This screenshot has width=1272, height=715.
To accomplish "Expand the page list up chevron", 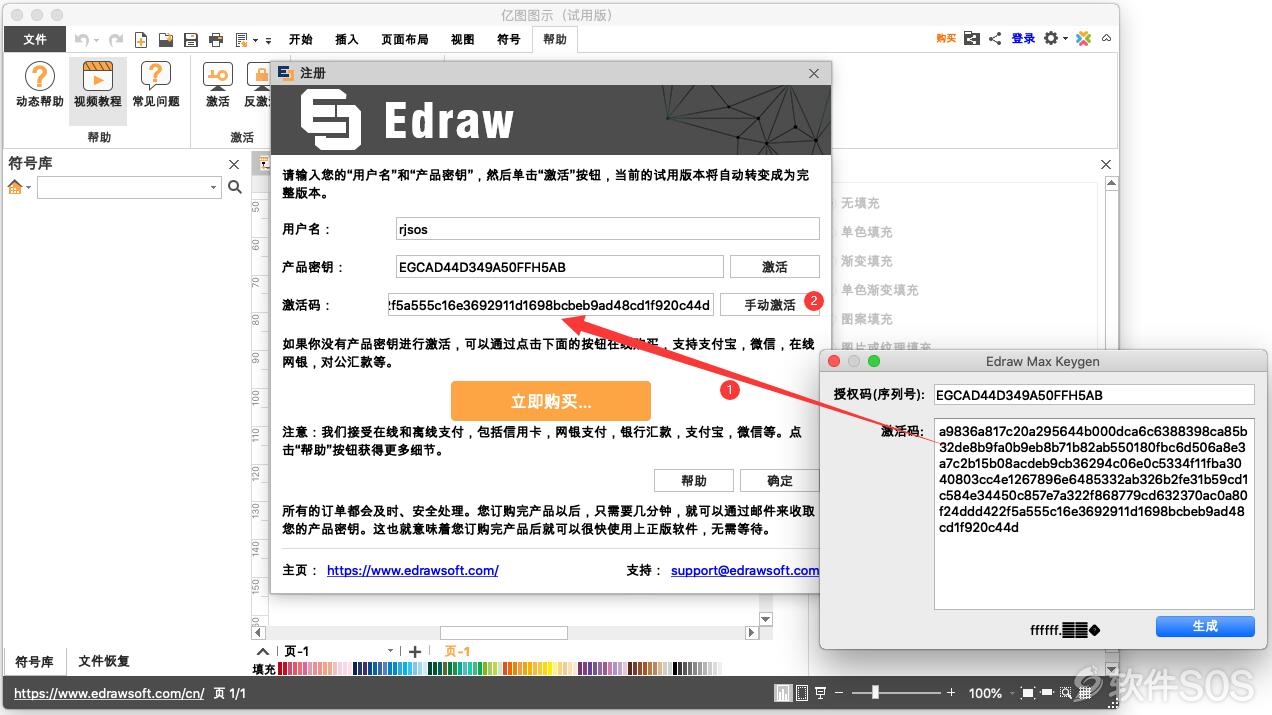I will (263, 651).
